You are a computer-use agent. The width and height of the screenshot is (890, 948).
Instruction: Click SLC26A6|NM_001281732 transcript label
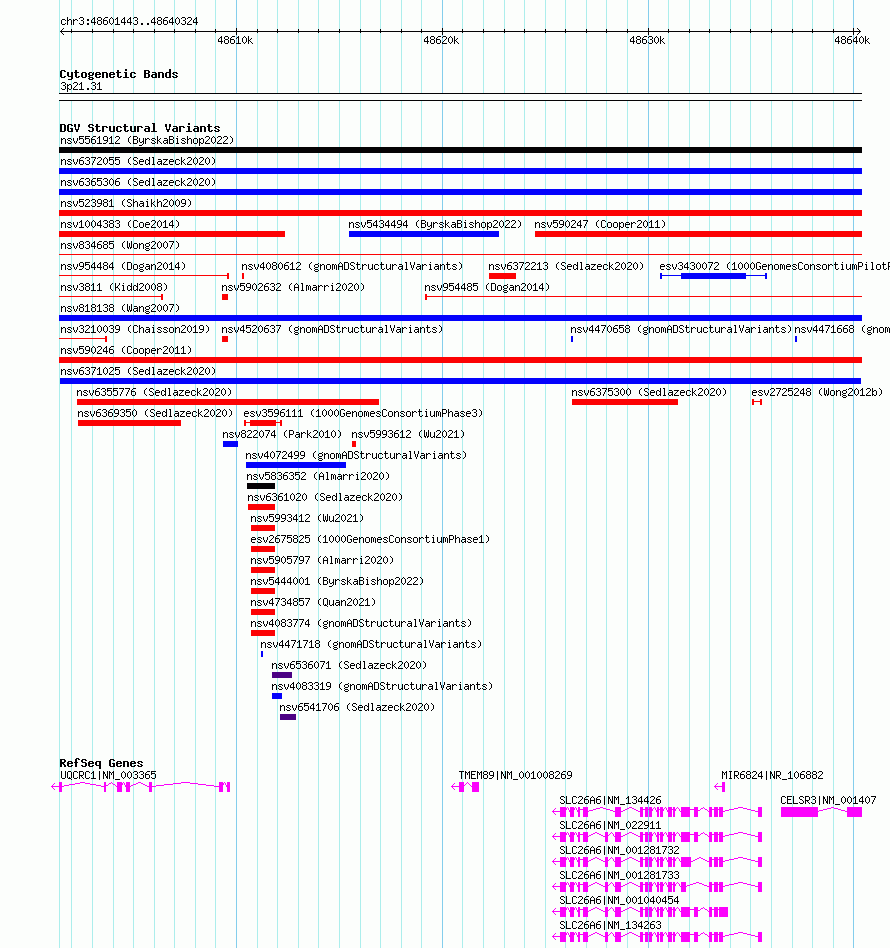pos(619,851)
